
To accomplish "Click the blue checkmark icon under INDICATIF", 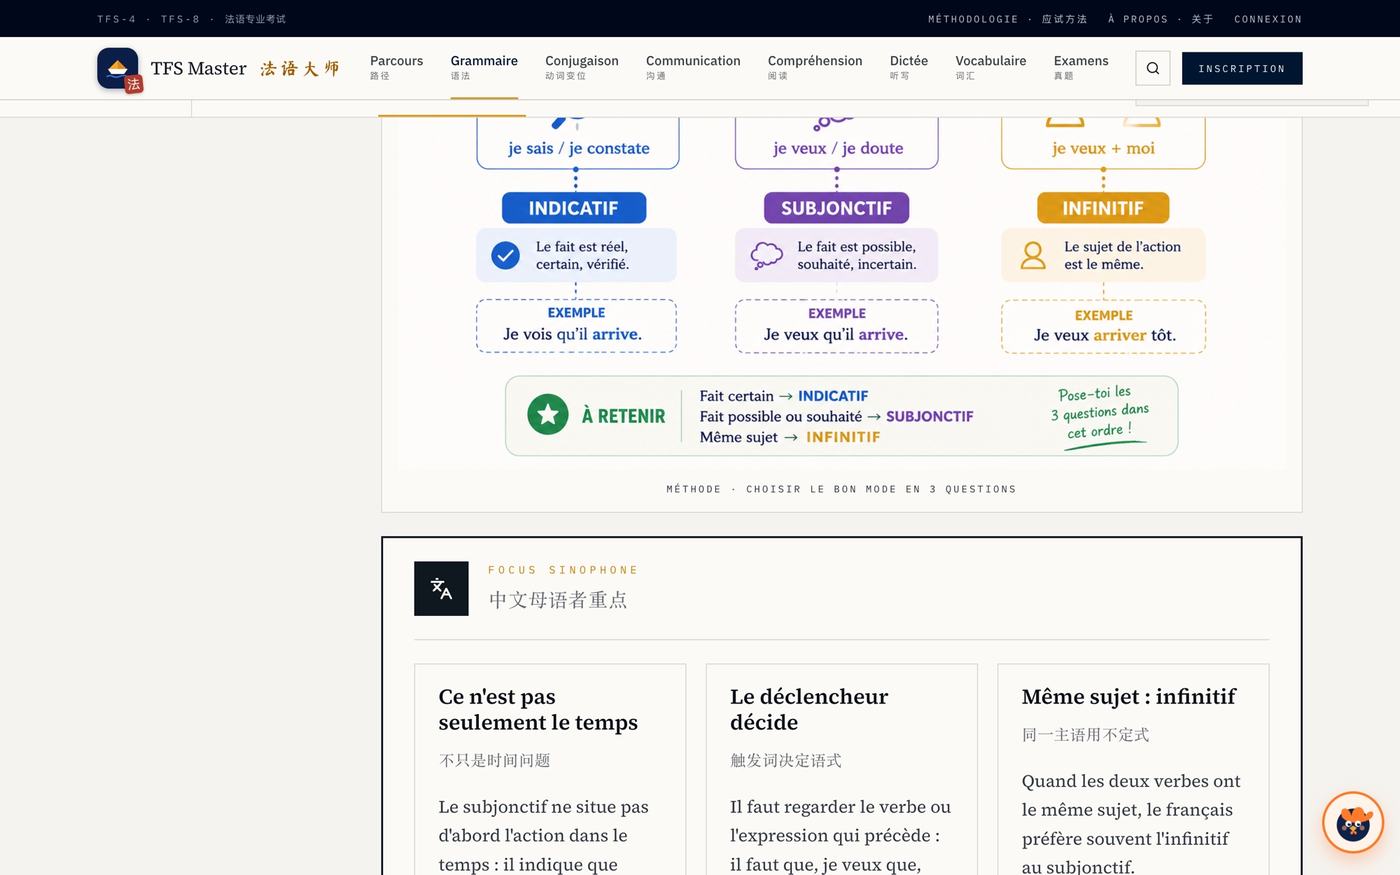I will pyautogui.click(x=506, y=255).
